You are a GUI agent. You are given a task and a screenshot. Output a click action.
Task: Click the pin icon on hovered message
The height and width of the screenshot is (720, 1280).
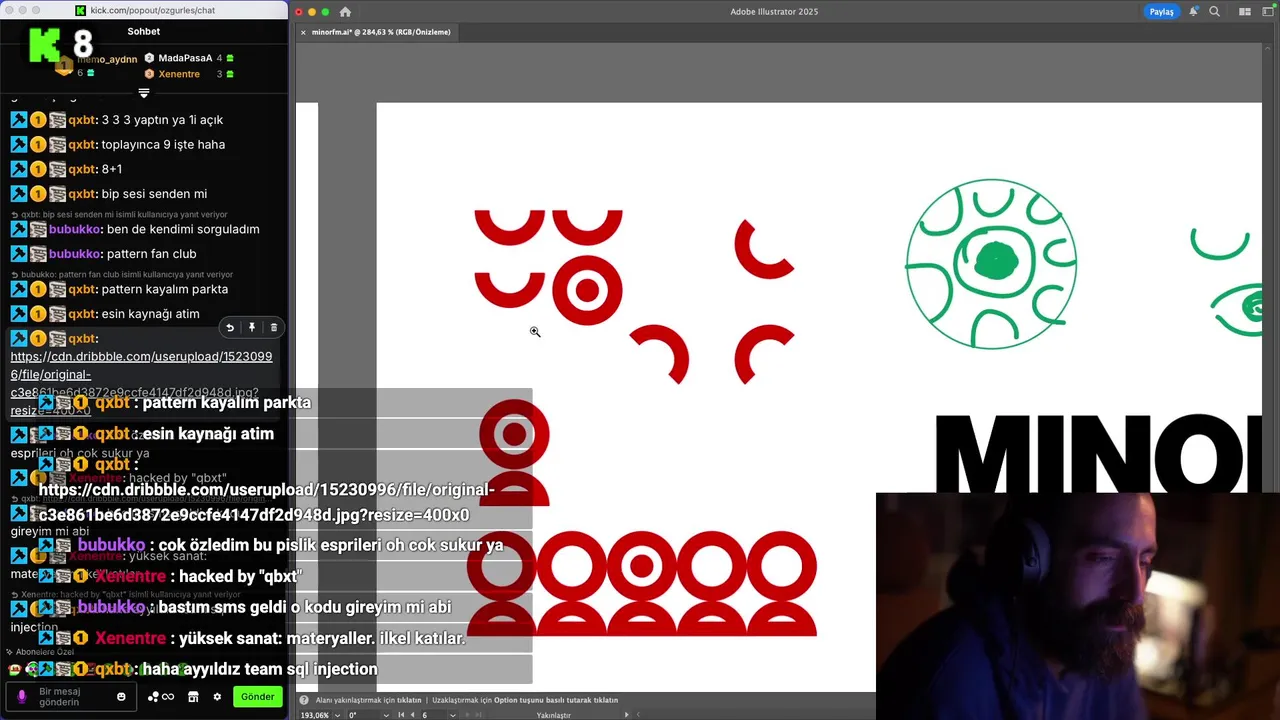tap(252, 327)
